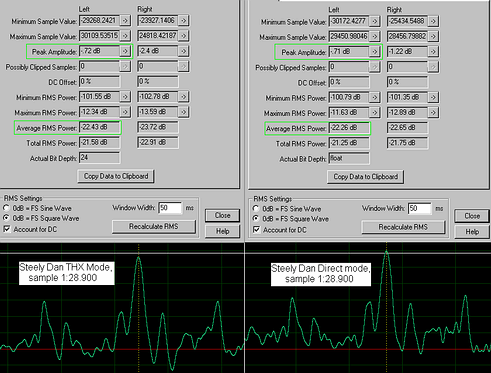The width and height of the screenshot is (491, 373).
Task: Click Recalculate RMS in the Direct-side panel
Action: pyautogui.click(x=403, y=227)
